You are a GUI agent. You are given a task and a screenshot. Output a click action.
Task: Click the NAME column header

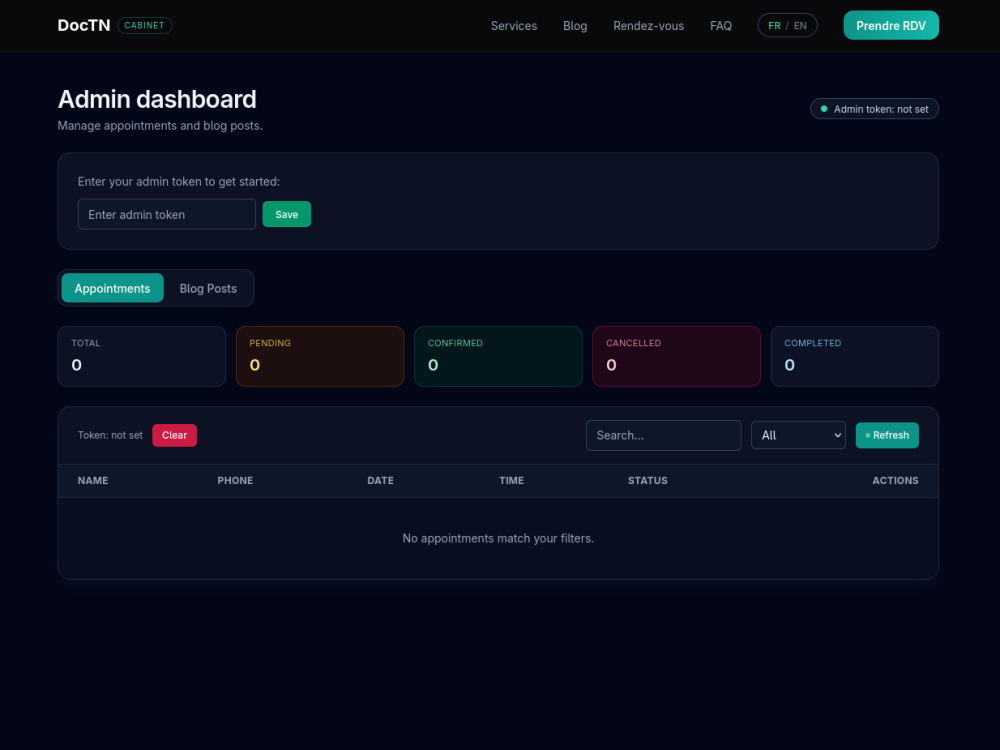coord(93,481)
